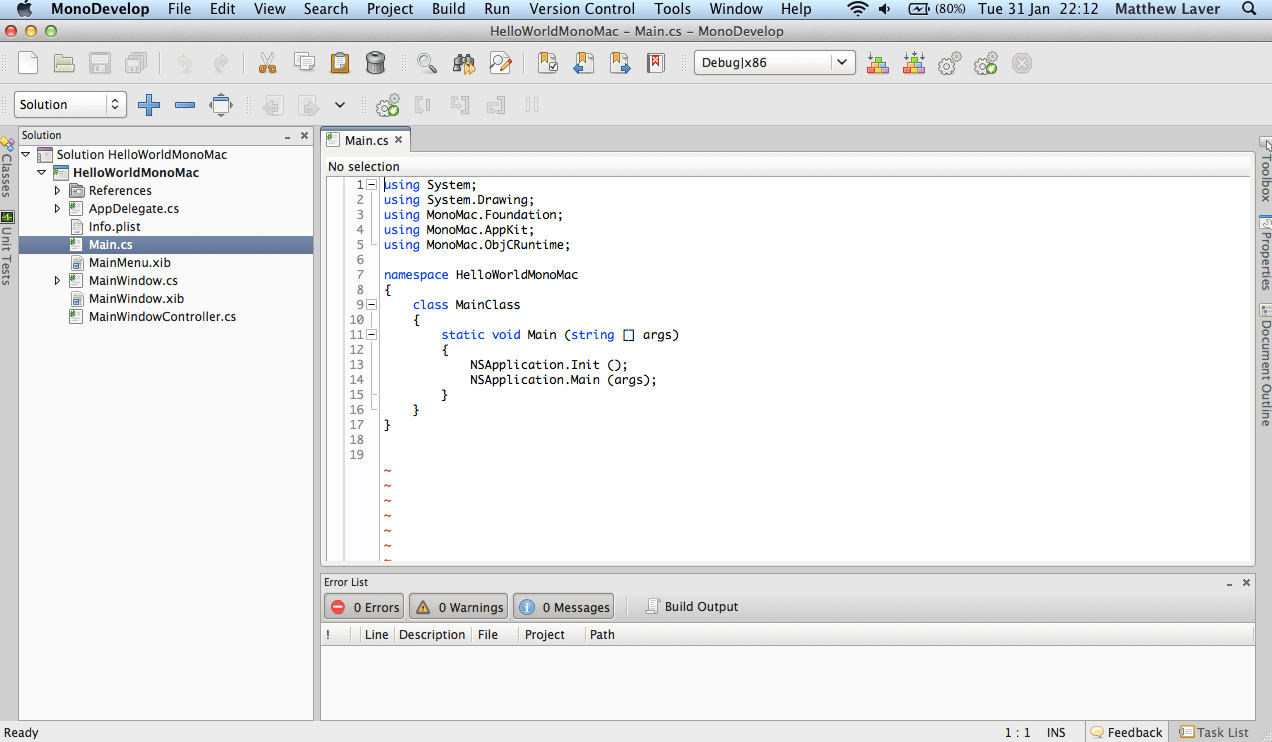Select MainWindowController.cs in solution tree
This screenshot has width=1272, height=742.
(162, 317)
